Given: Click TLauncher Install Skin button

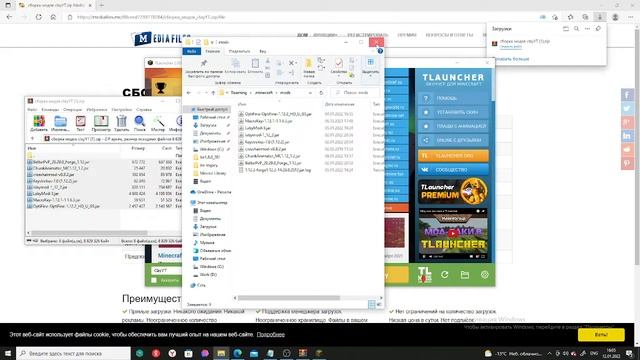Looking at the screenshot, I should point(453,112).
